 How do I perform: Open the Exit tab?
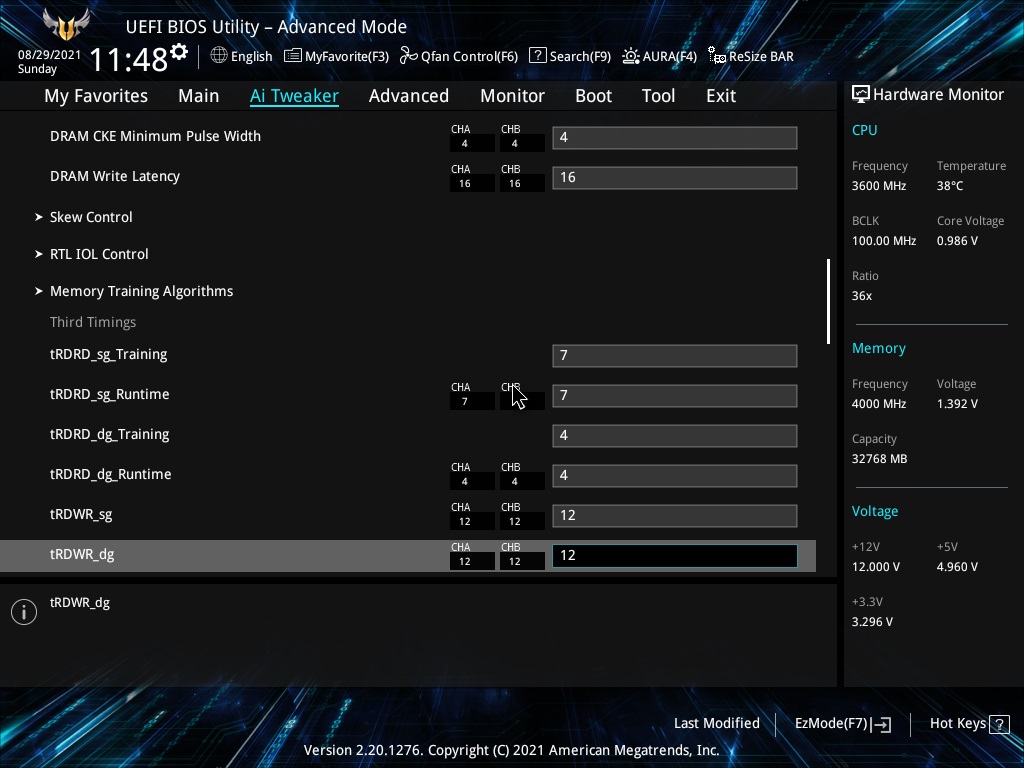coord(721,96)
